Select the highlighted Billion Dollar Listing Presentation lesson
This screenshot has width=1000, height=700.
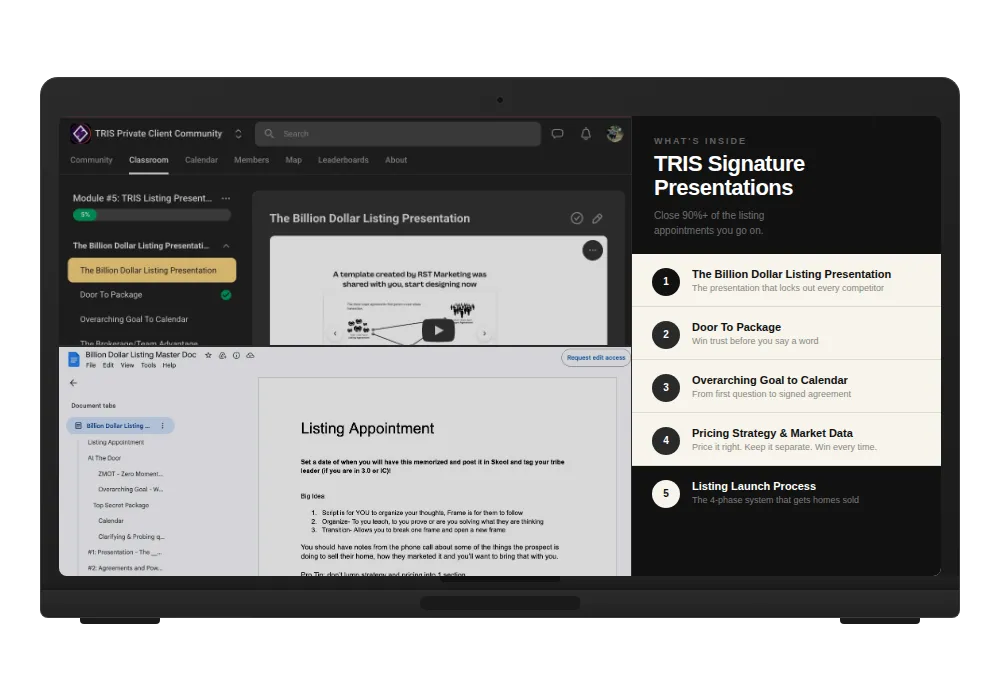[x=152, y=270]
